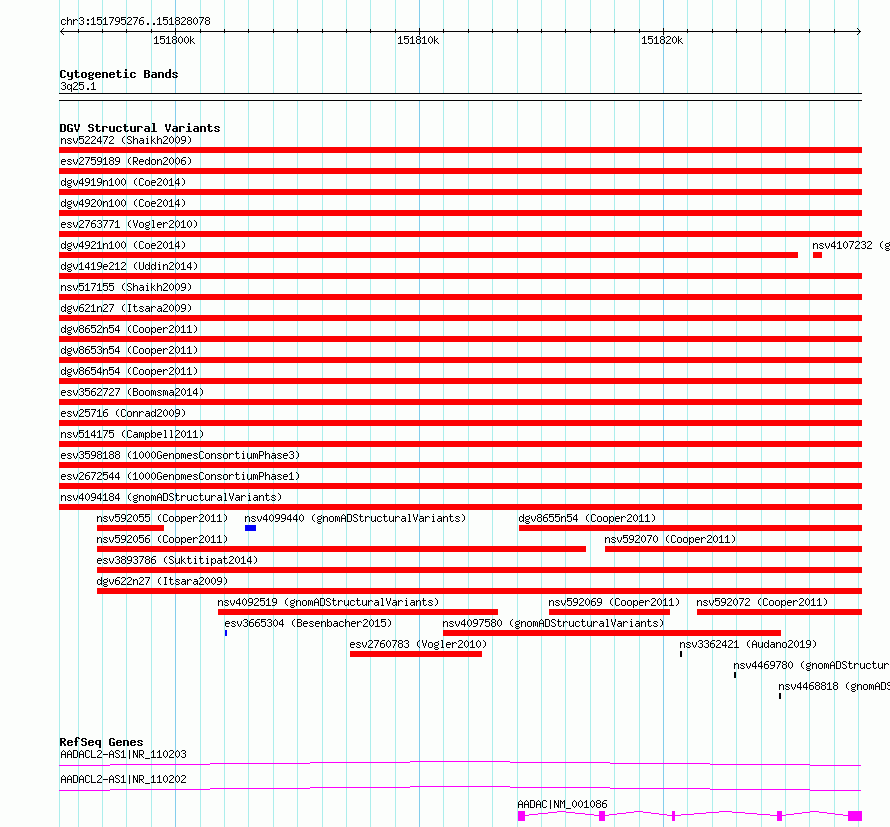Viewport: 890px width, 827px height.
Task: Click the 151800k ruler tick label
Action: tap(174, 40)
